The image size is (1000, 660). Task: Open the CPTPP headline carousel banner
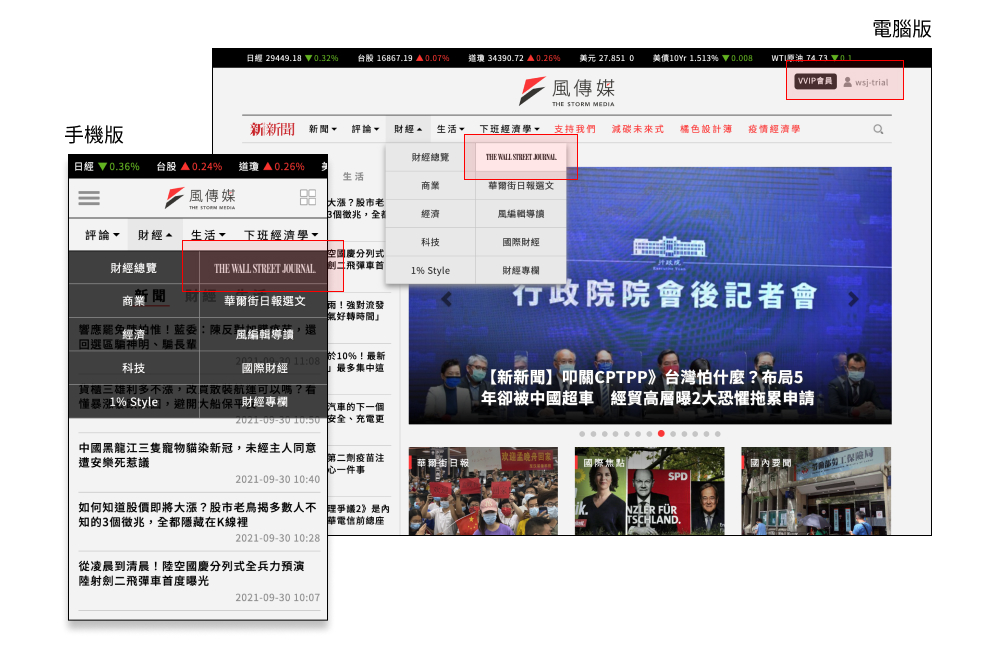point(650,295)
